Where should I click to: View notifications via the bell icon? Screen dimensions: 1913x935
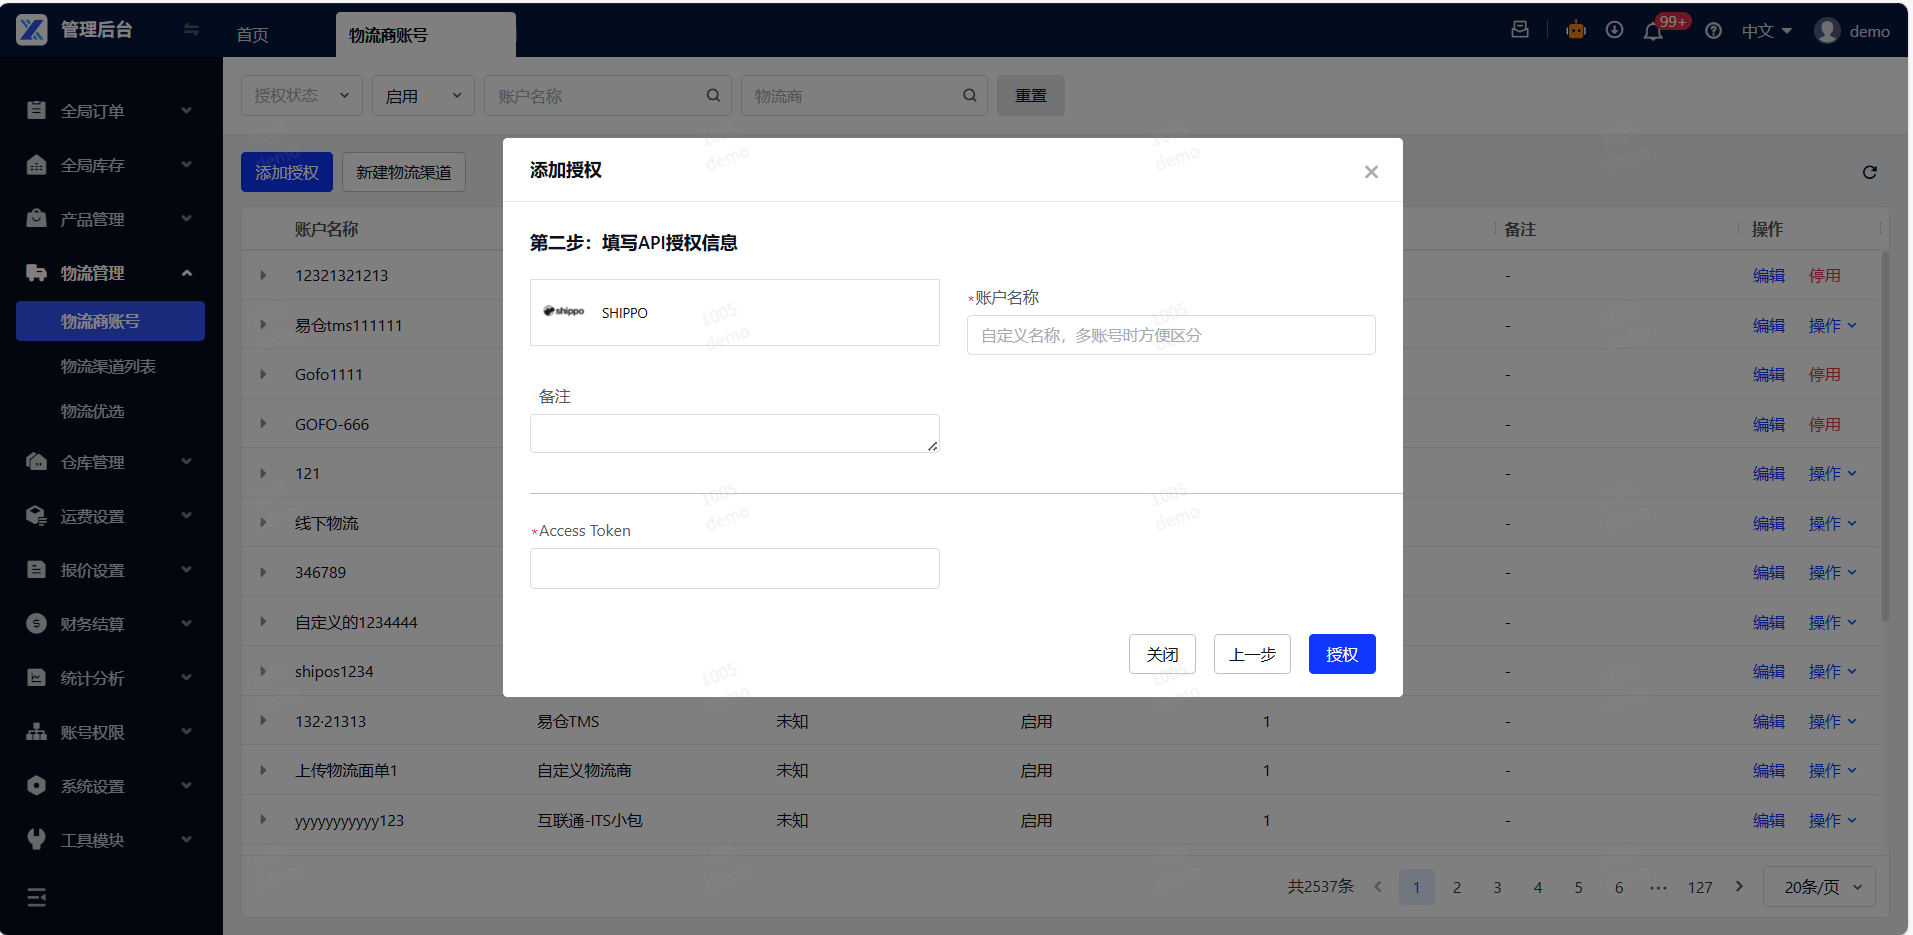point(1653,31)
